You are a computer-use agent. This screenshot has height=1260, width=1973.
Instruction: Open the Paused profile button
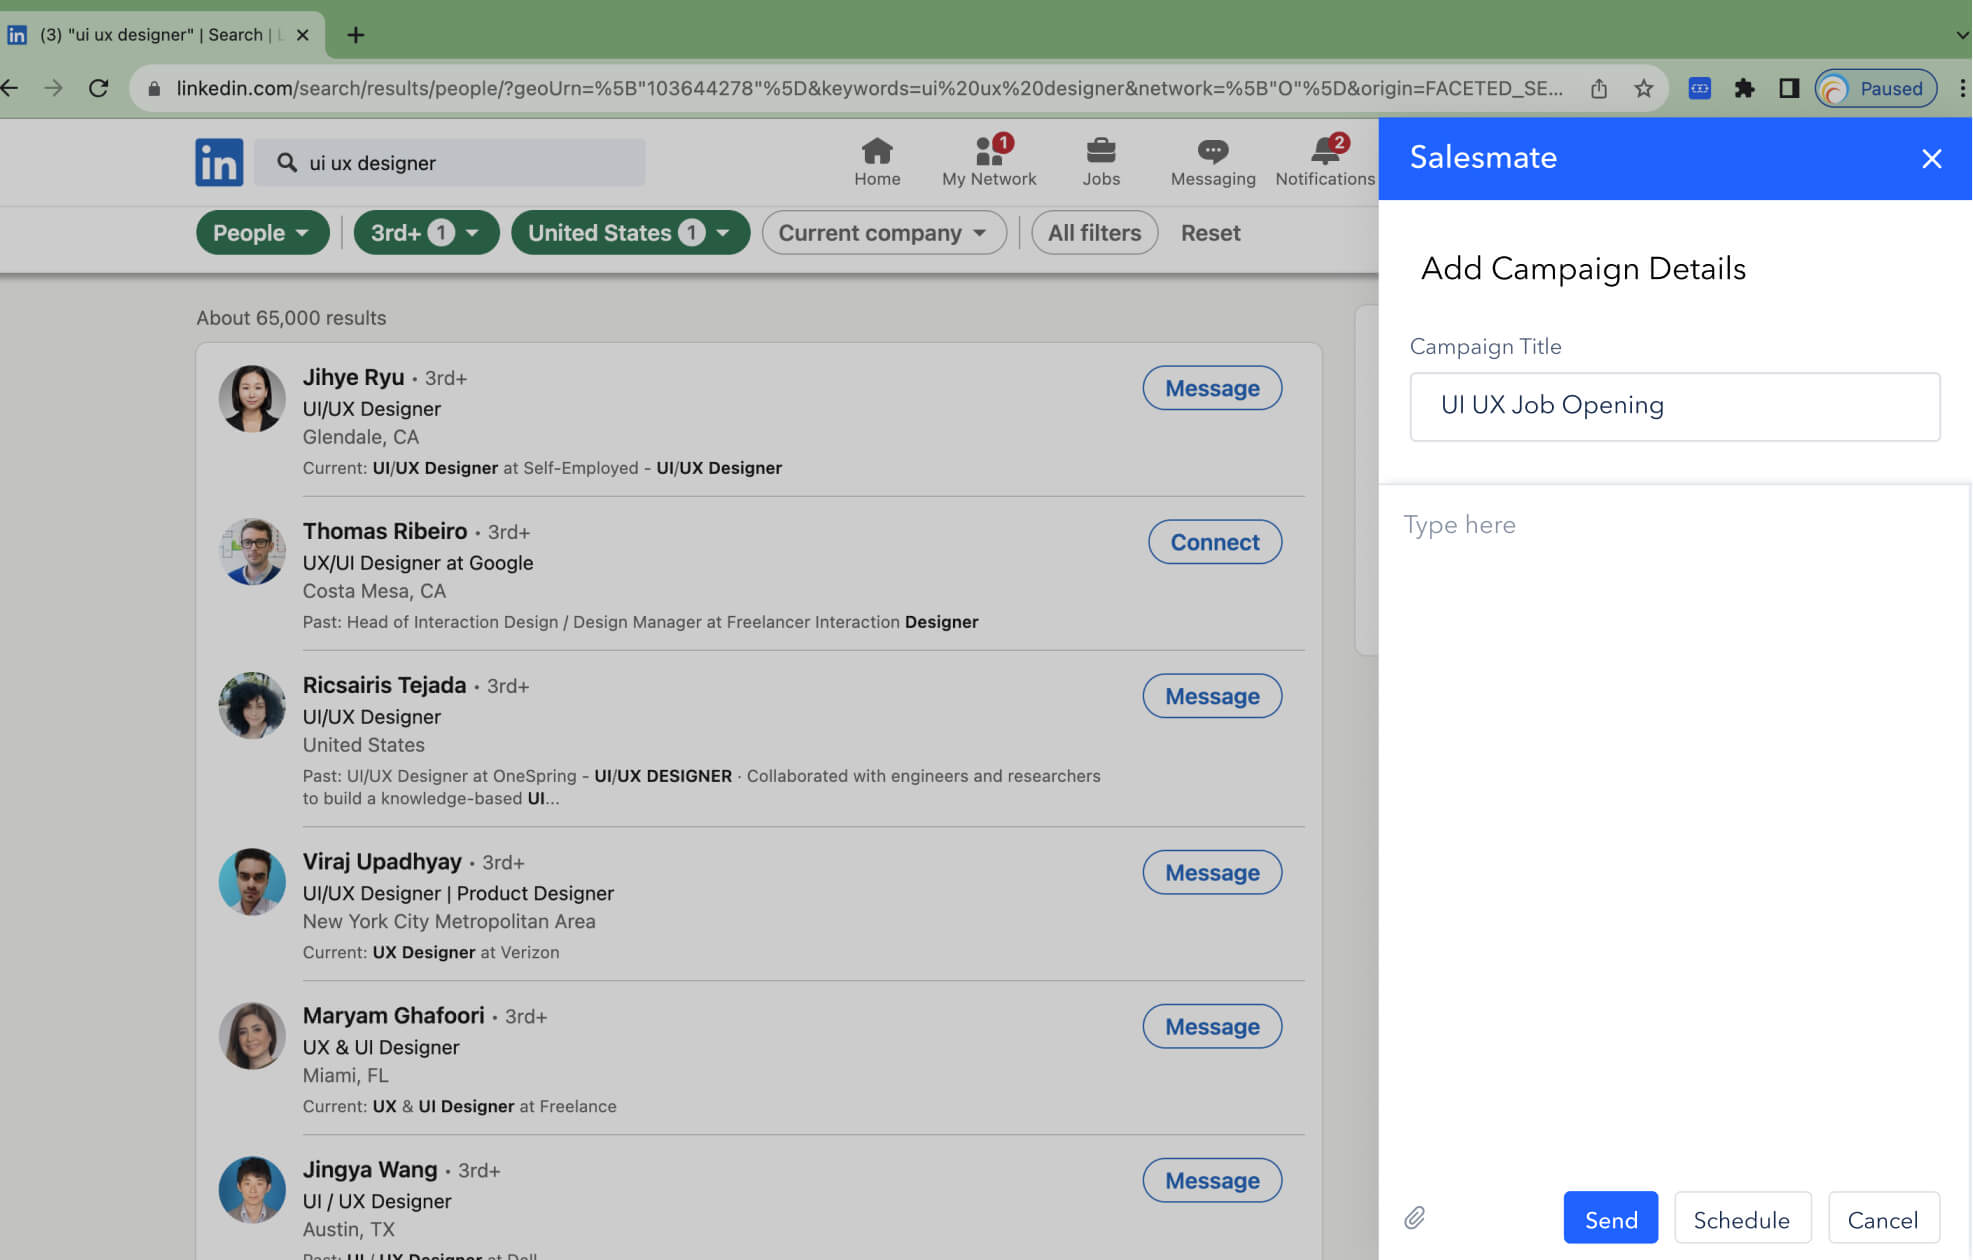(x=1875, y=88)
